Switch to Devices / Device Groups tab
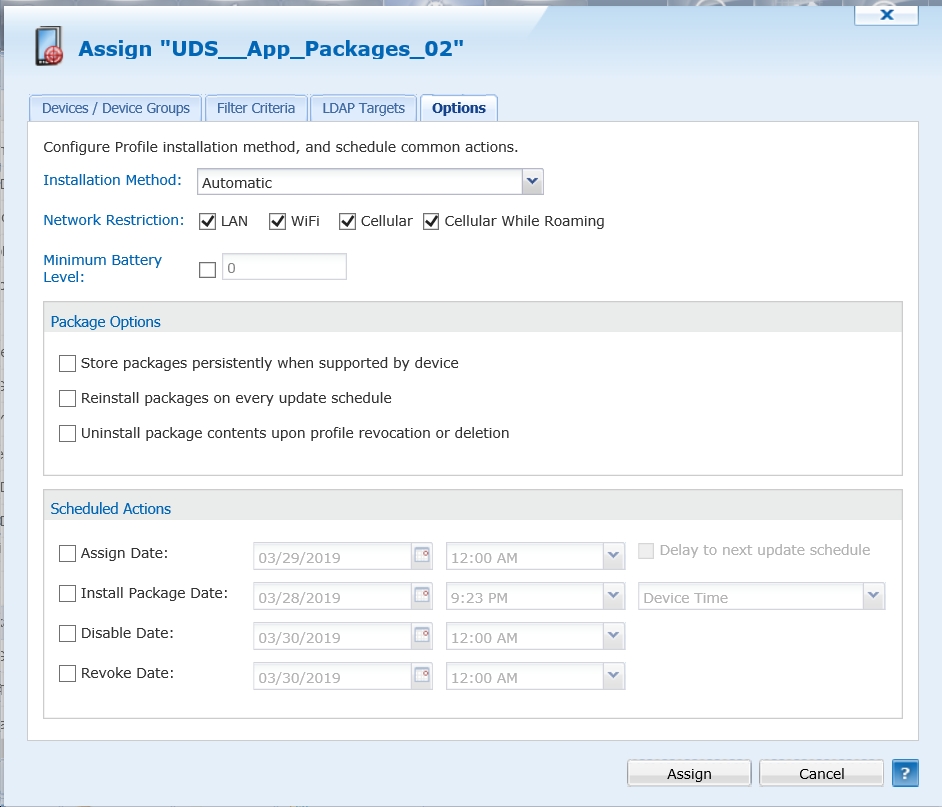942x807 pixels. point(115,108)
